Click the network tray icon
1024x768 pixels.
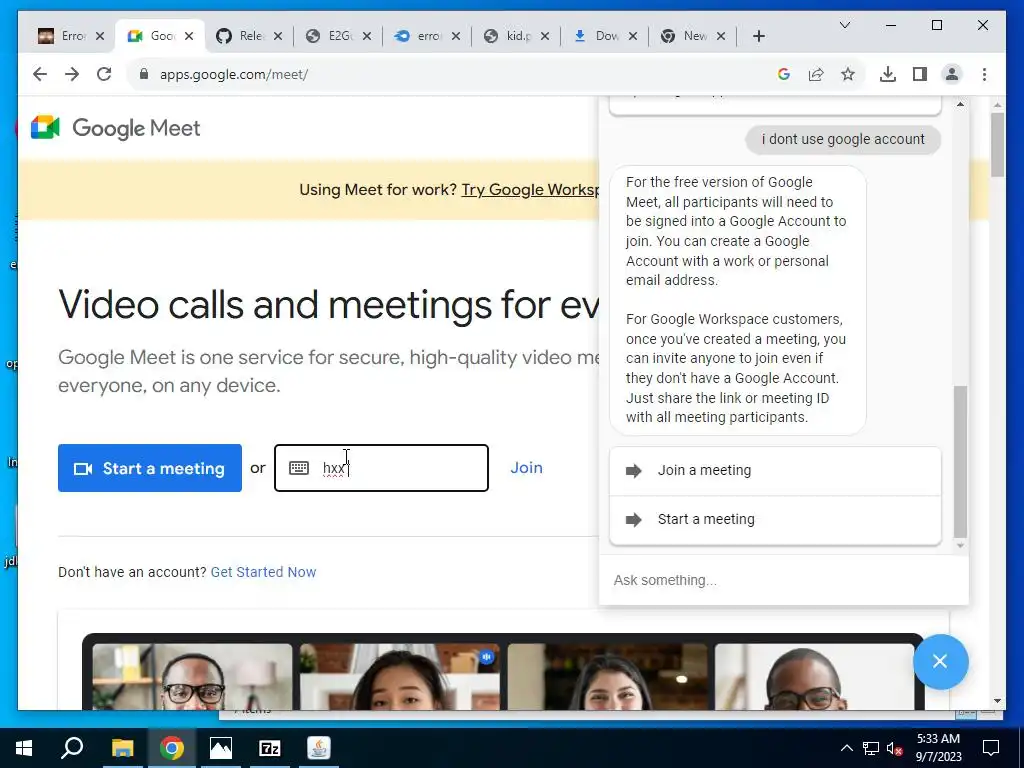(x=871, y=748)
